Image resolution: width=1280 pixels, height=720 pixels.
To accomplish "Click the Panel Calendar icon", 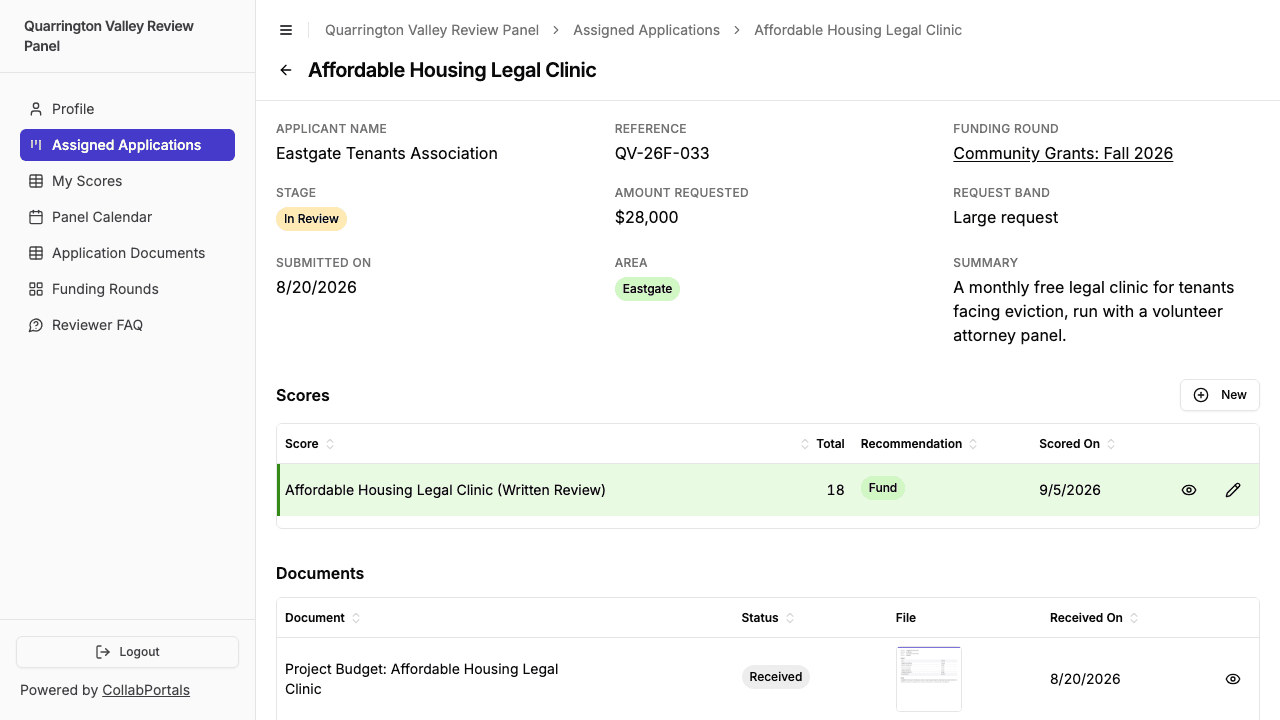I will point(36,217).
